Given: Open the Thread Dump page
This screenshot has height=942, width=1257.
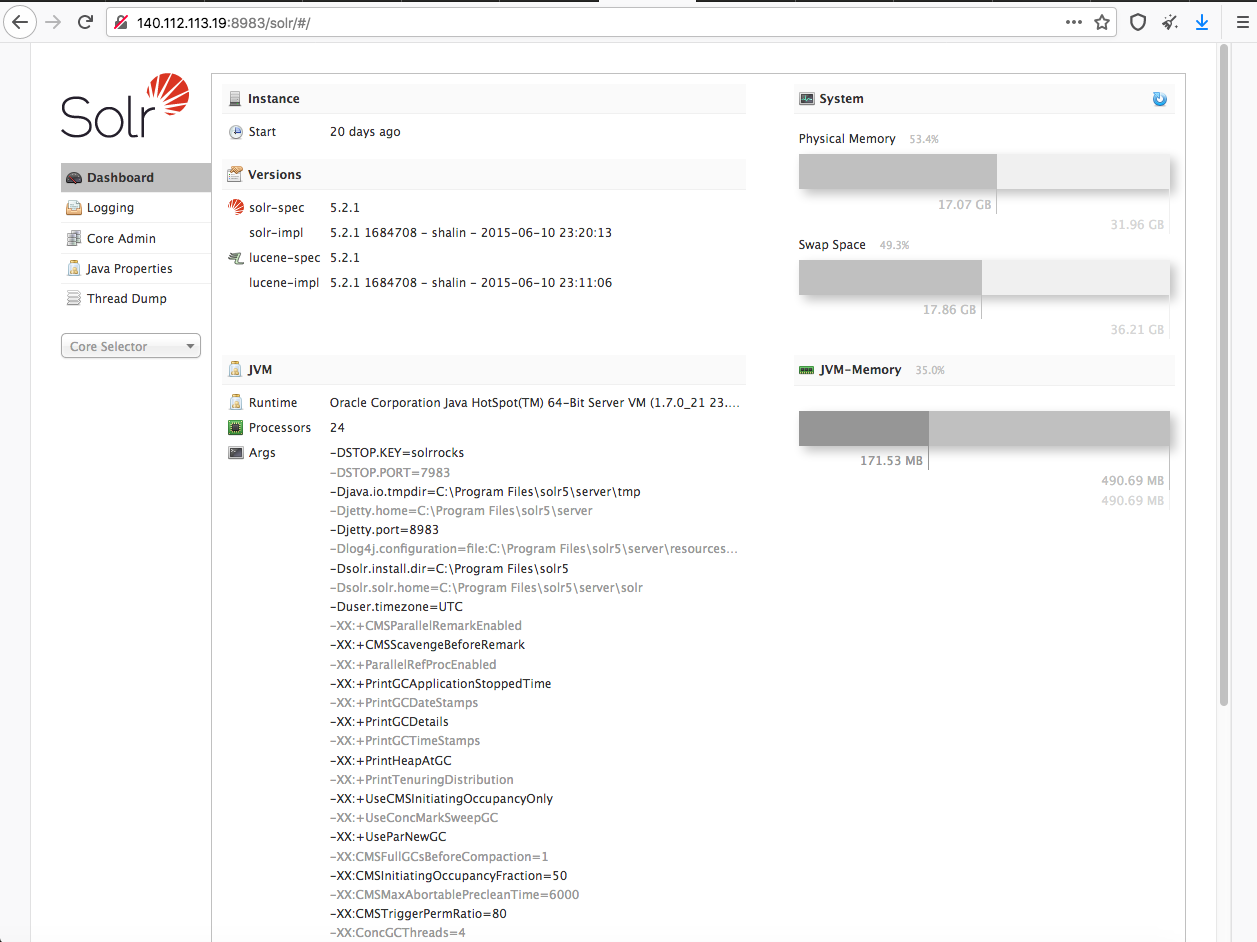Looking at the screenshot, I should coord(136,298).
